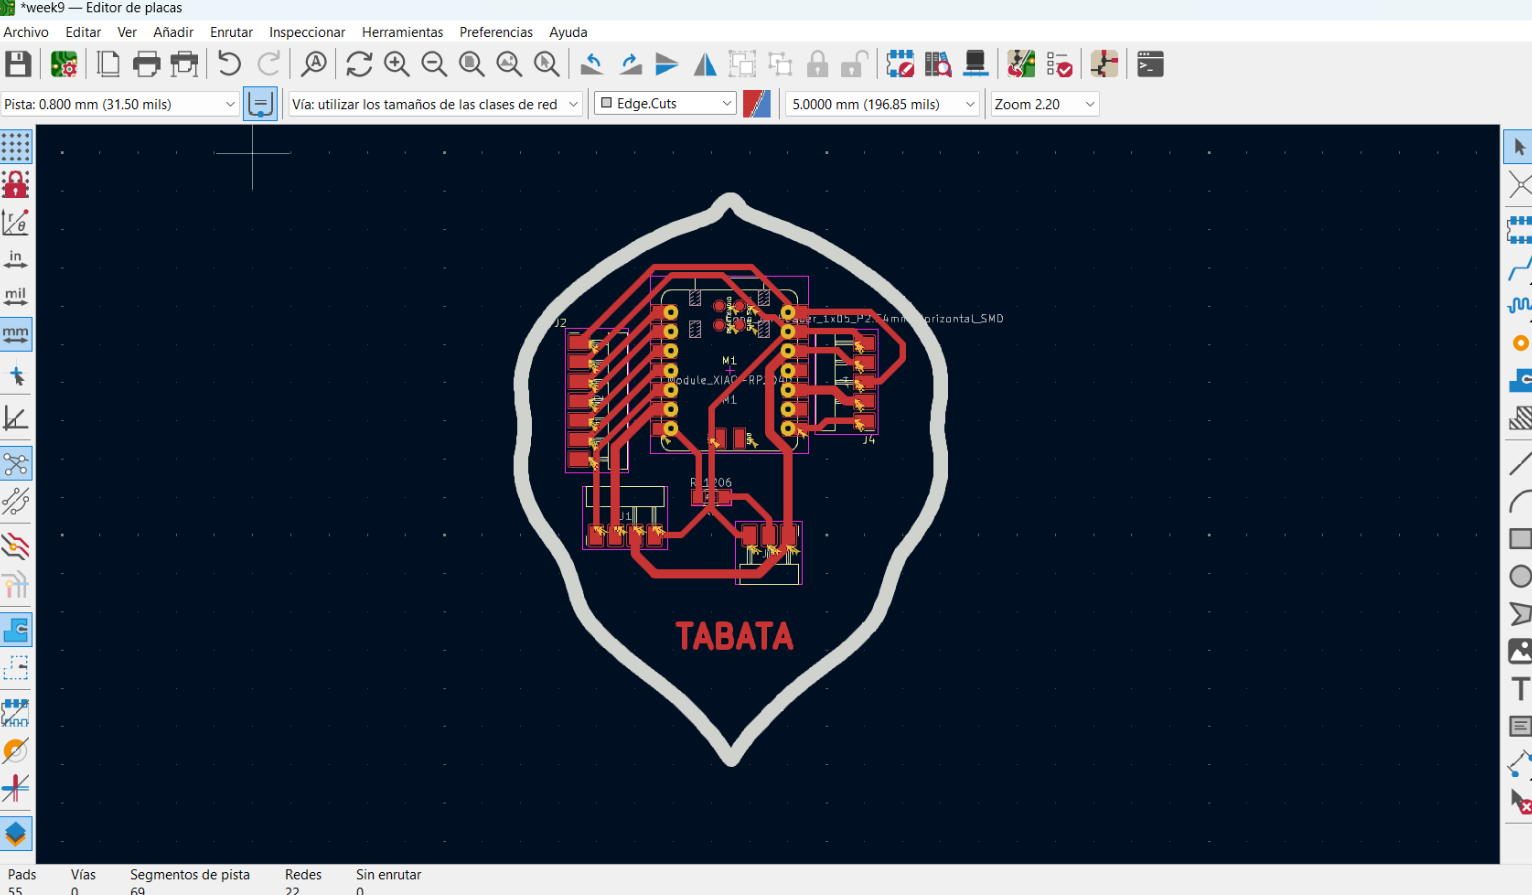Open the Archivo menu
The width and height of the screenshot is (1532, 895).
point(26,32)
